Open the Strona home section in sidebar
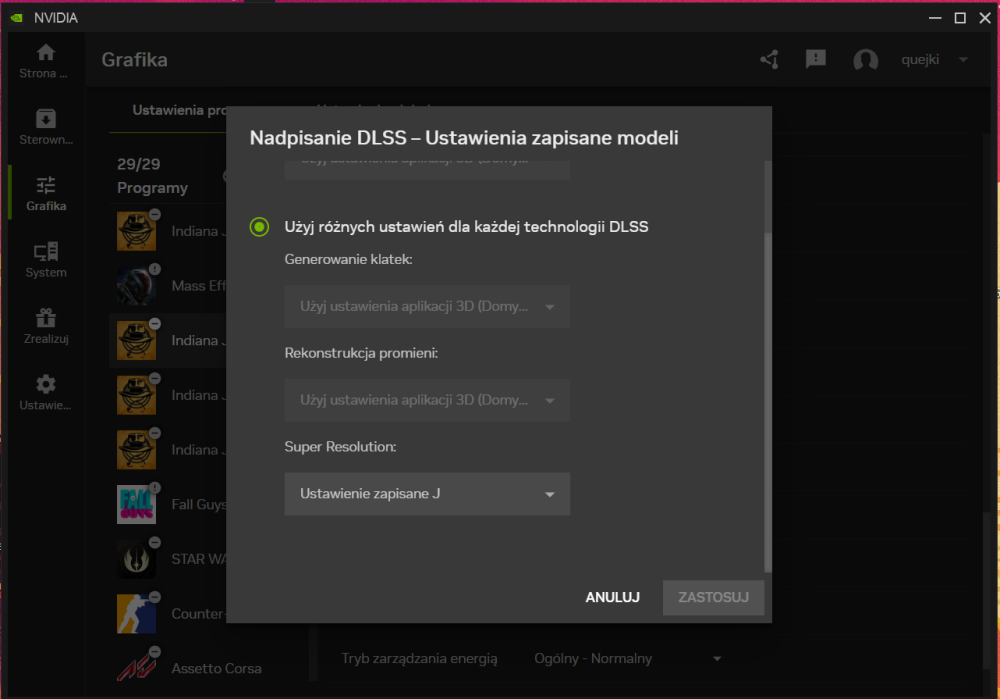This screenshot has width=1000, height=699. (x=44, y=58)
